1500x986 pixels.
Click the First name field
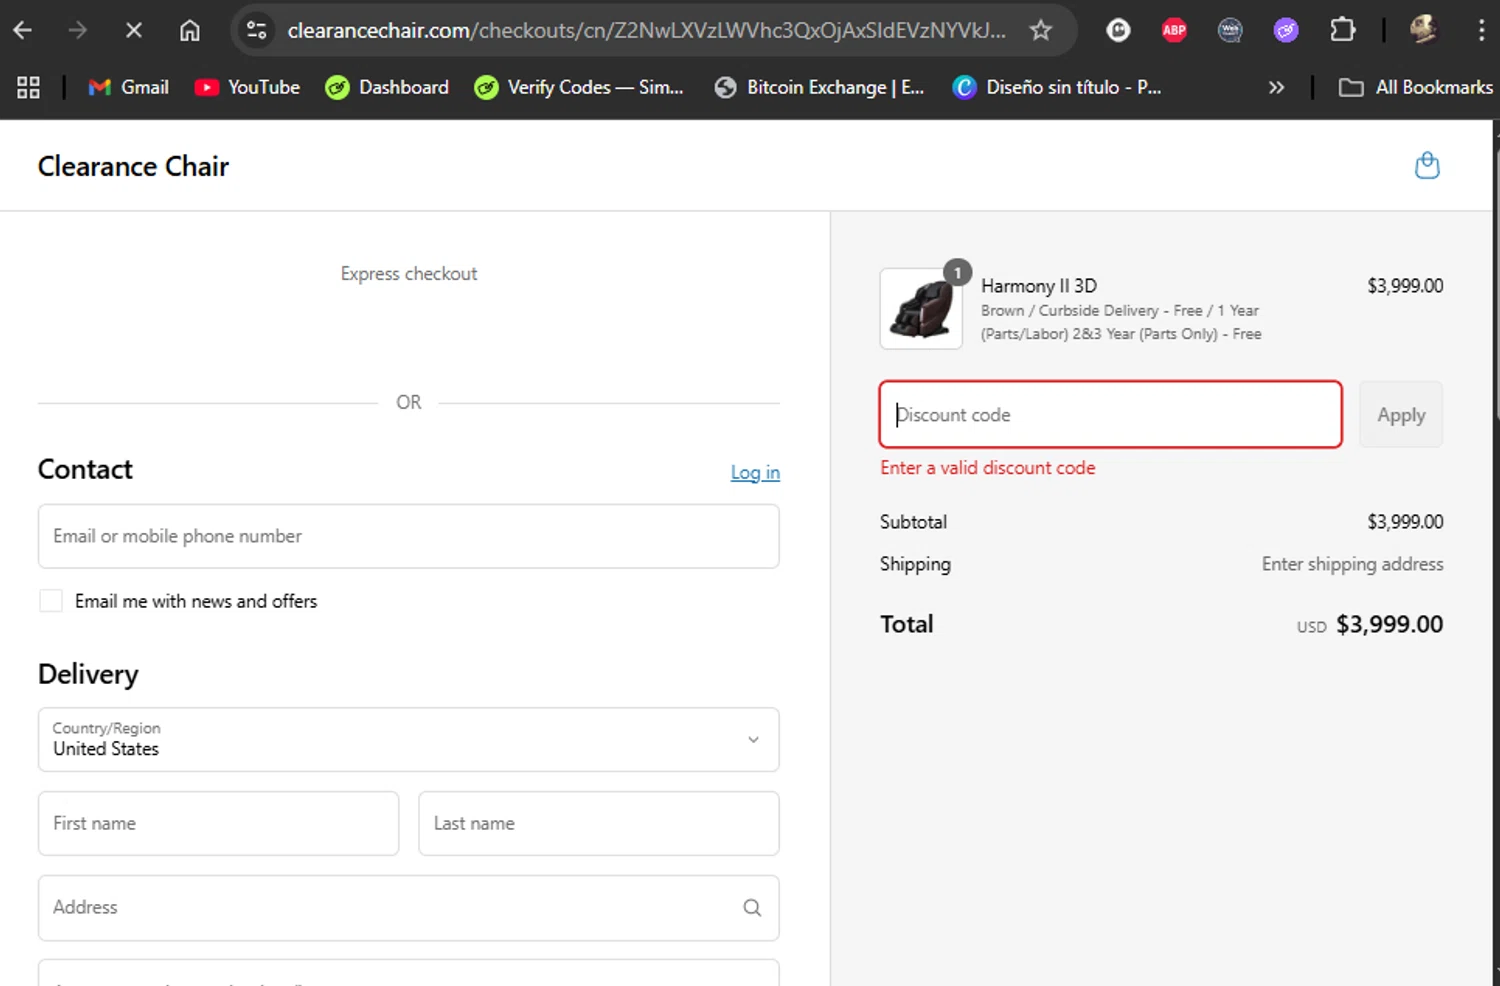point(218,823)
